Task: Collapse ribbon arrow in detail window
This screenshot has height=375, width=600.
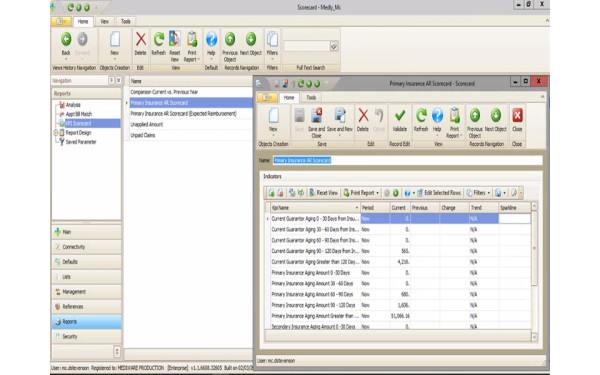Action: 542,97
